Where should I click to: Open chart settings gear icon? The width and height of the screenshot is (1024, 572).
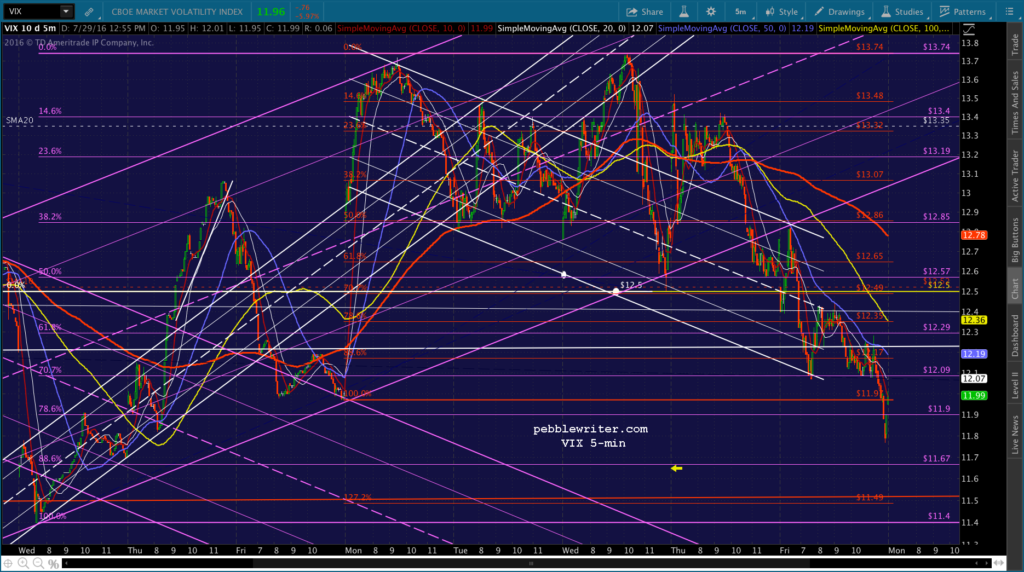click(711, 12)
